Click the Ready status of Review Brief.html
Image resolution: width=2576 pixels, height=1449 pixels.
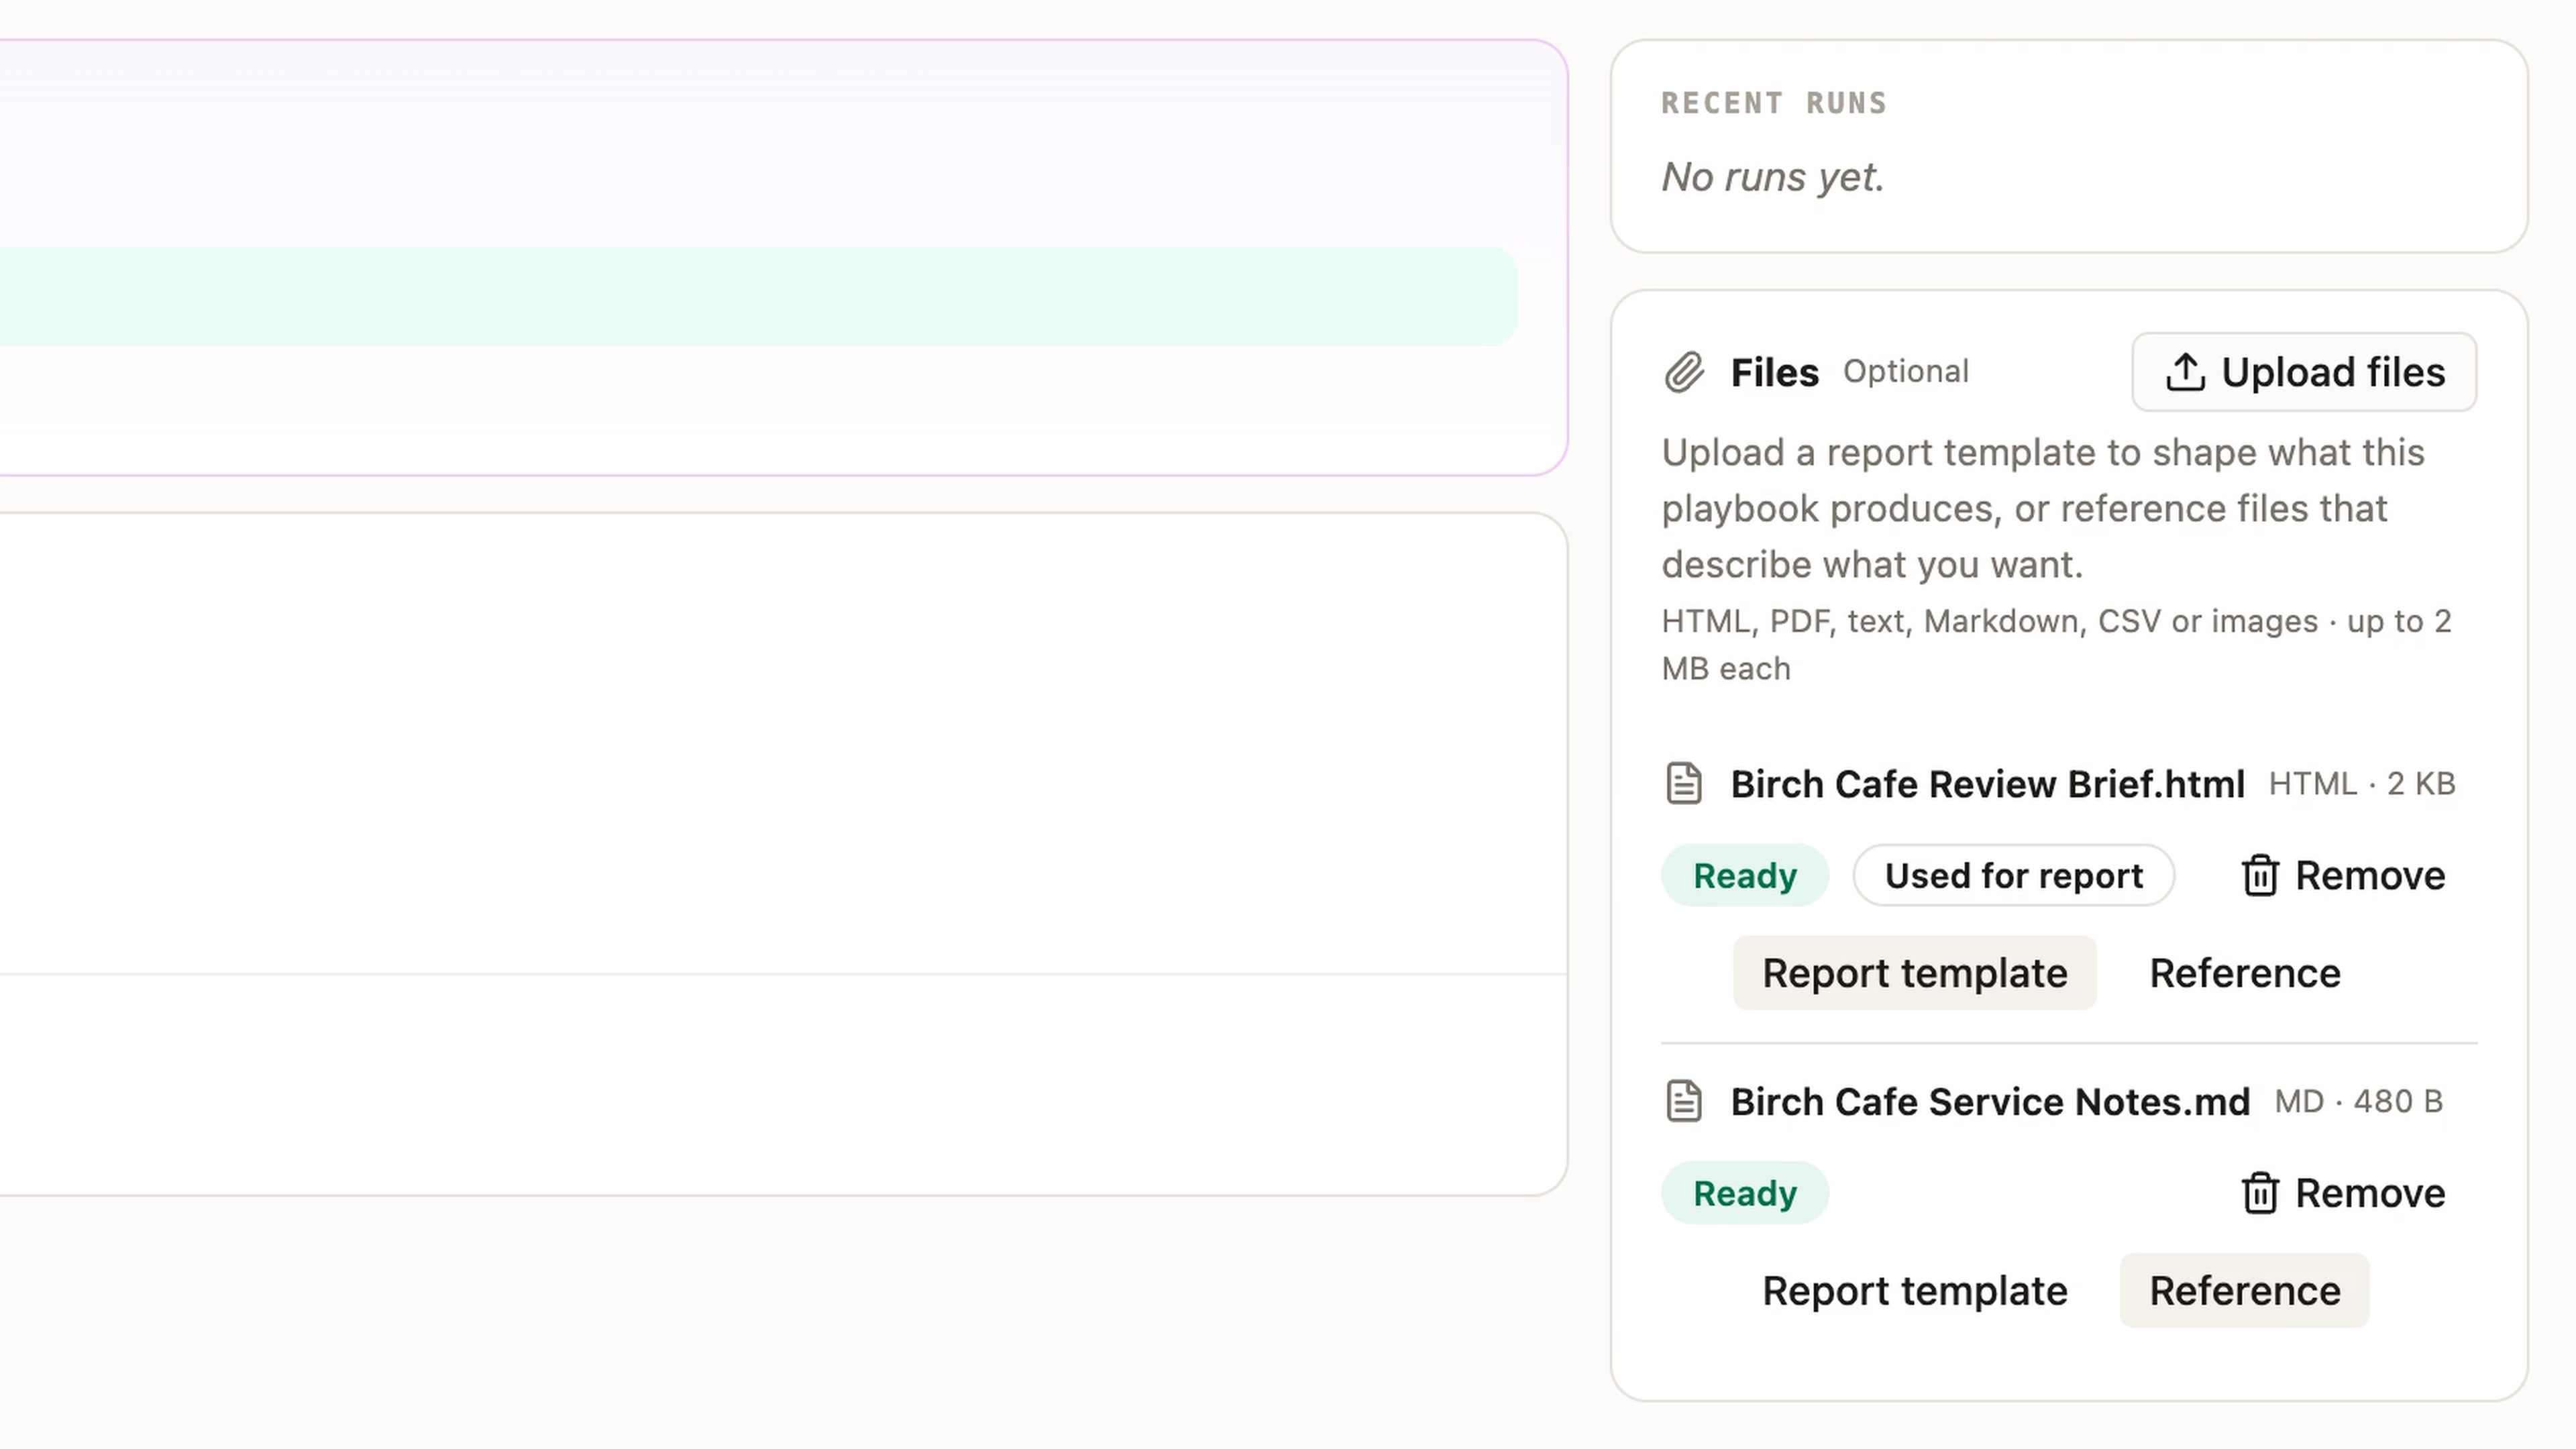(x=1745, y=875)
